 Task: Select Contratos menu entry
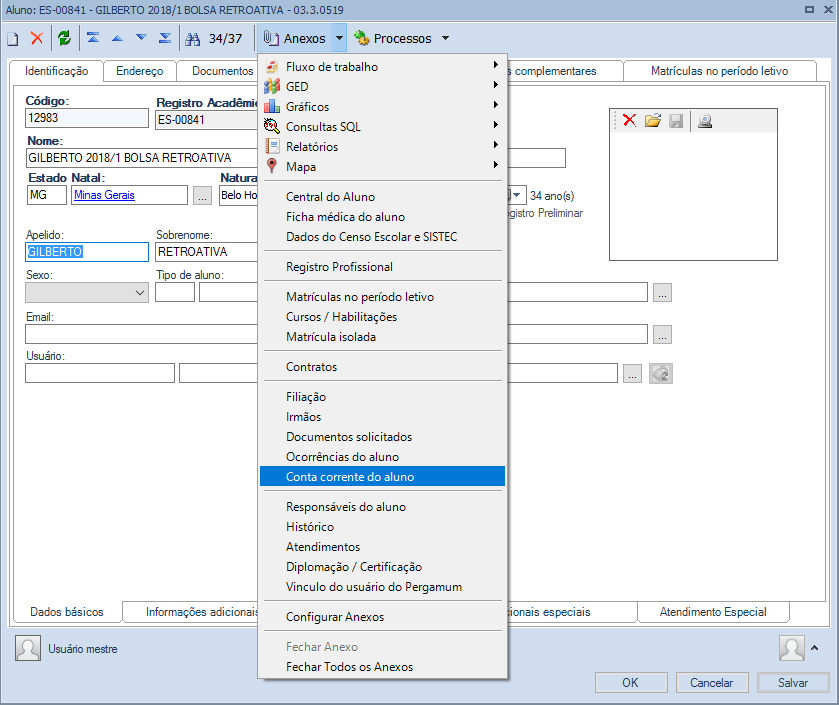(383, 367)
